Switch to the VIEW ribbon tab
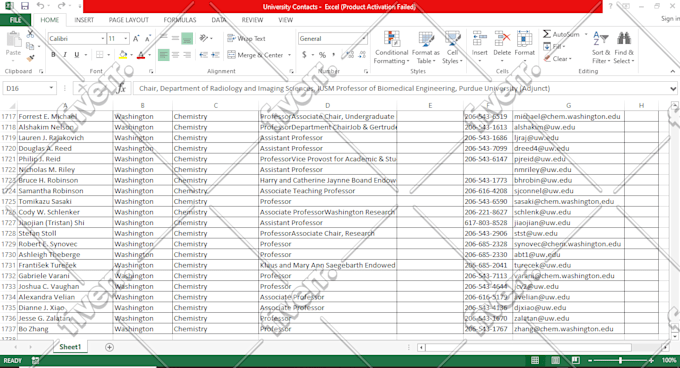The width and height of the screenshot is (680, 368). pyautogui.click(x=285, y=20)
